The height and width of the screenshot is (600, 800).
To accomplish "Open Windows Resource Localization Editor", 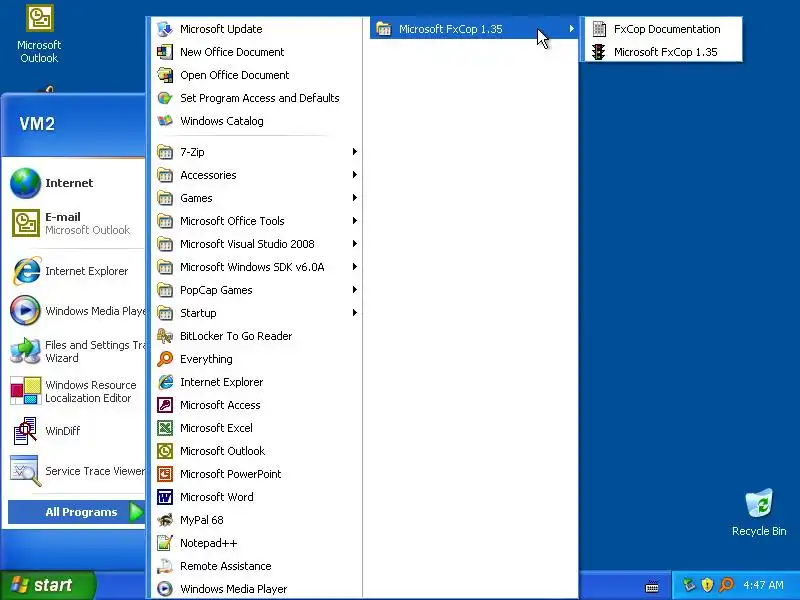I will click(x=74, y=391).
